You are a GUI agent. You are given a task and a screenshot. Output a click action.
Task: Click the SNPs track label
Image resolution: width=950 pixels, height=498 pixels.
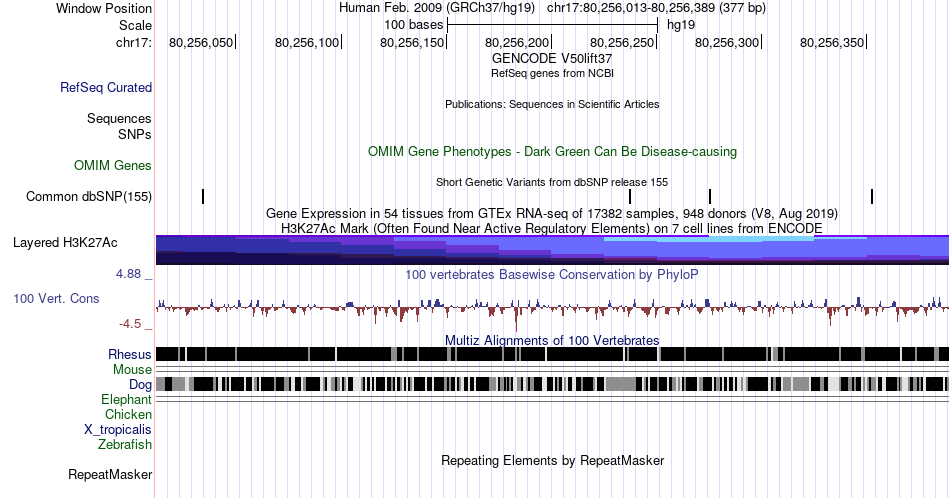tap(135, 134)
